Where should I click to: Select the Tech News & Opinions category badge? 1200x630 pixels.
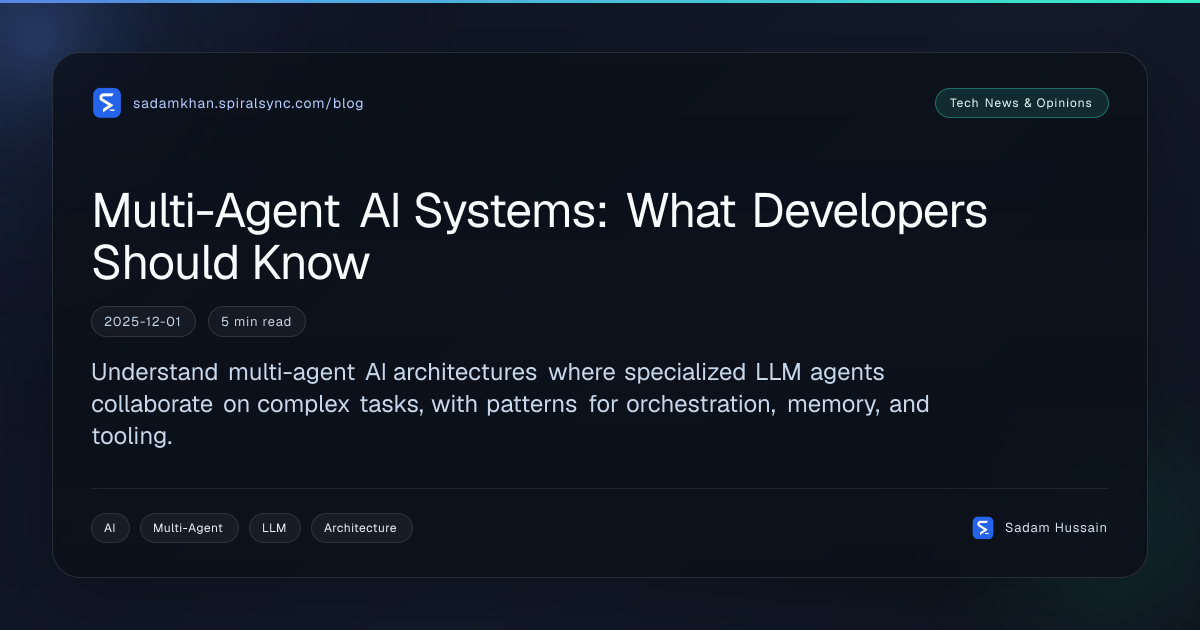(1021, 103)
